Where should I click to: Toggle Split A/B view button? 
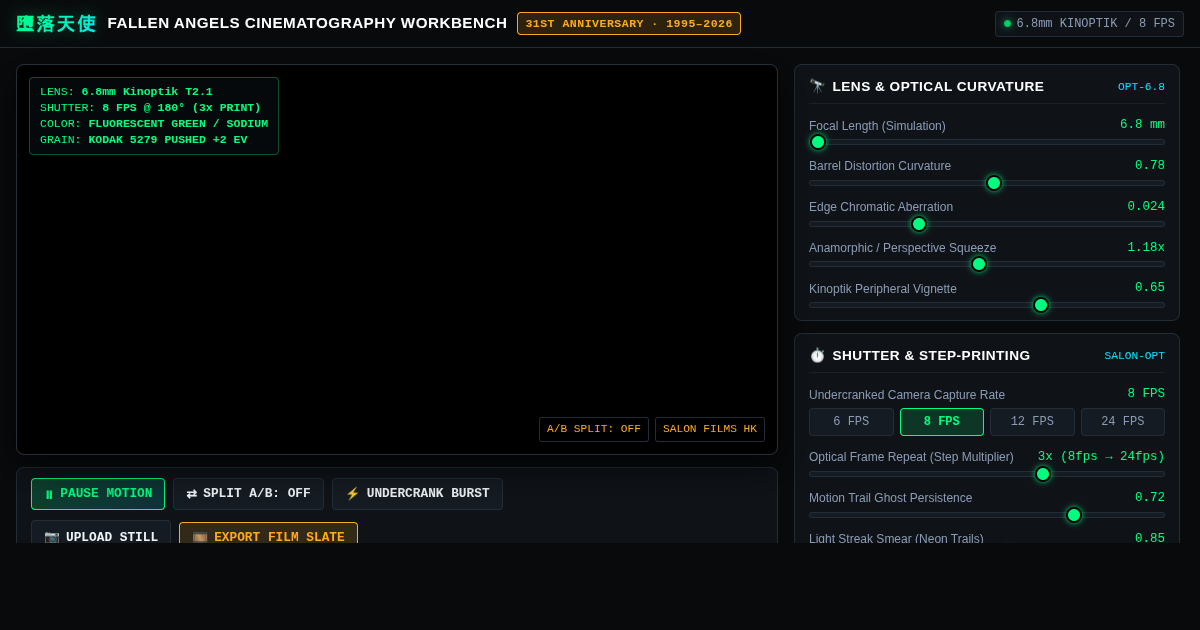(248, 494)
